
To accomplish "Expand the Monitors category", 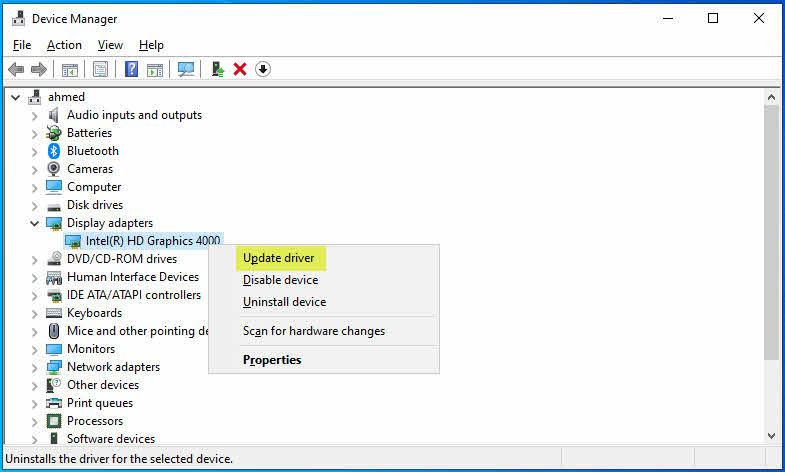I will [x=34, y=350].
